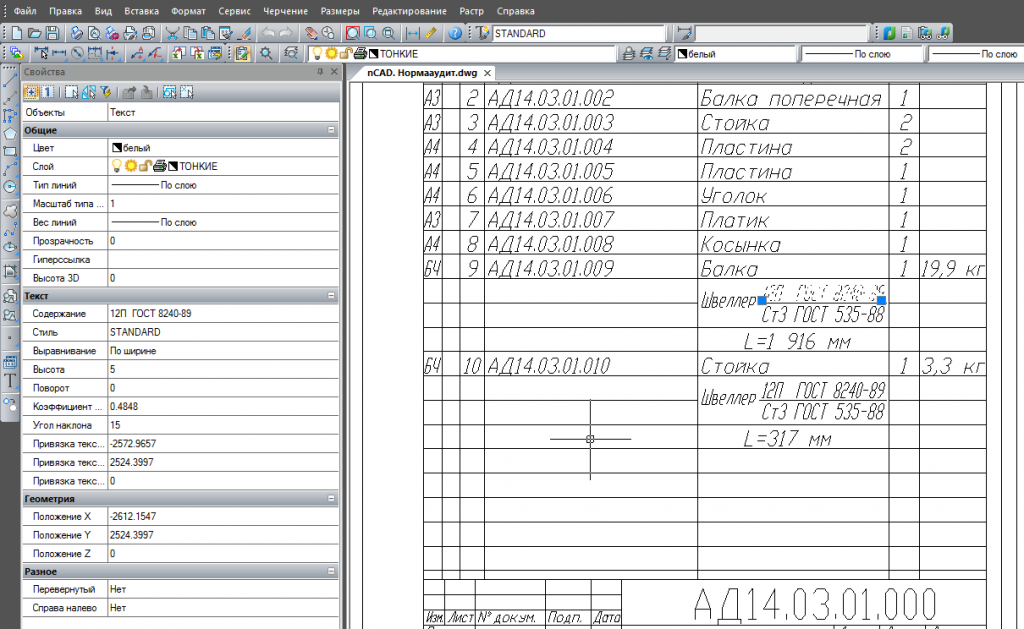The image size is (1024, 629).
Task: Toggle the '1' single-object selection mode
Action: pos(48,92)
